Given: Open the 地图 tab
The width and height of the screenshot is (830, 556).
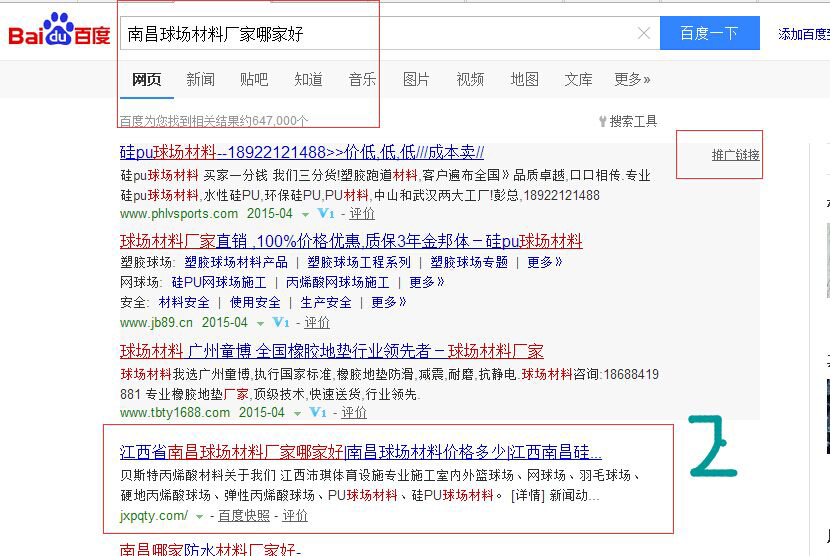Looking at the screenshot, I should pyautogui.click(x=525, y=79).
